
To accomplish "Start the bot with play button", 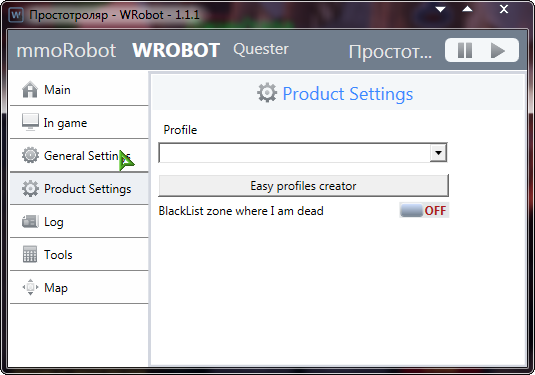I will coord(497,51).
